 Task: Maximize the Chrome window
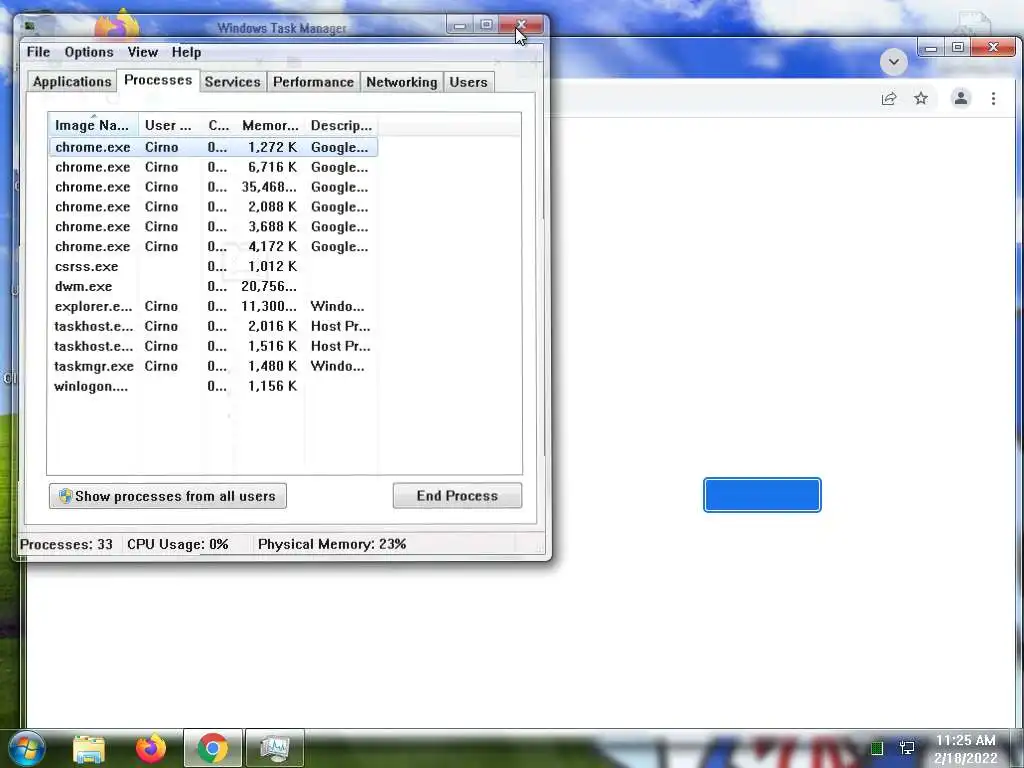pos(958,48)
